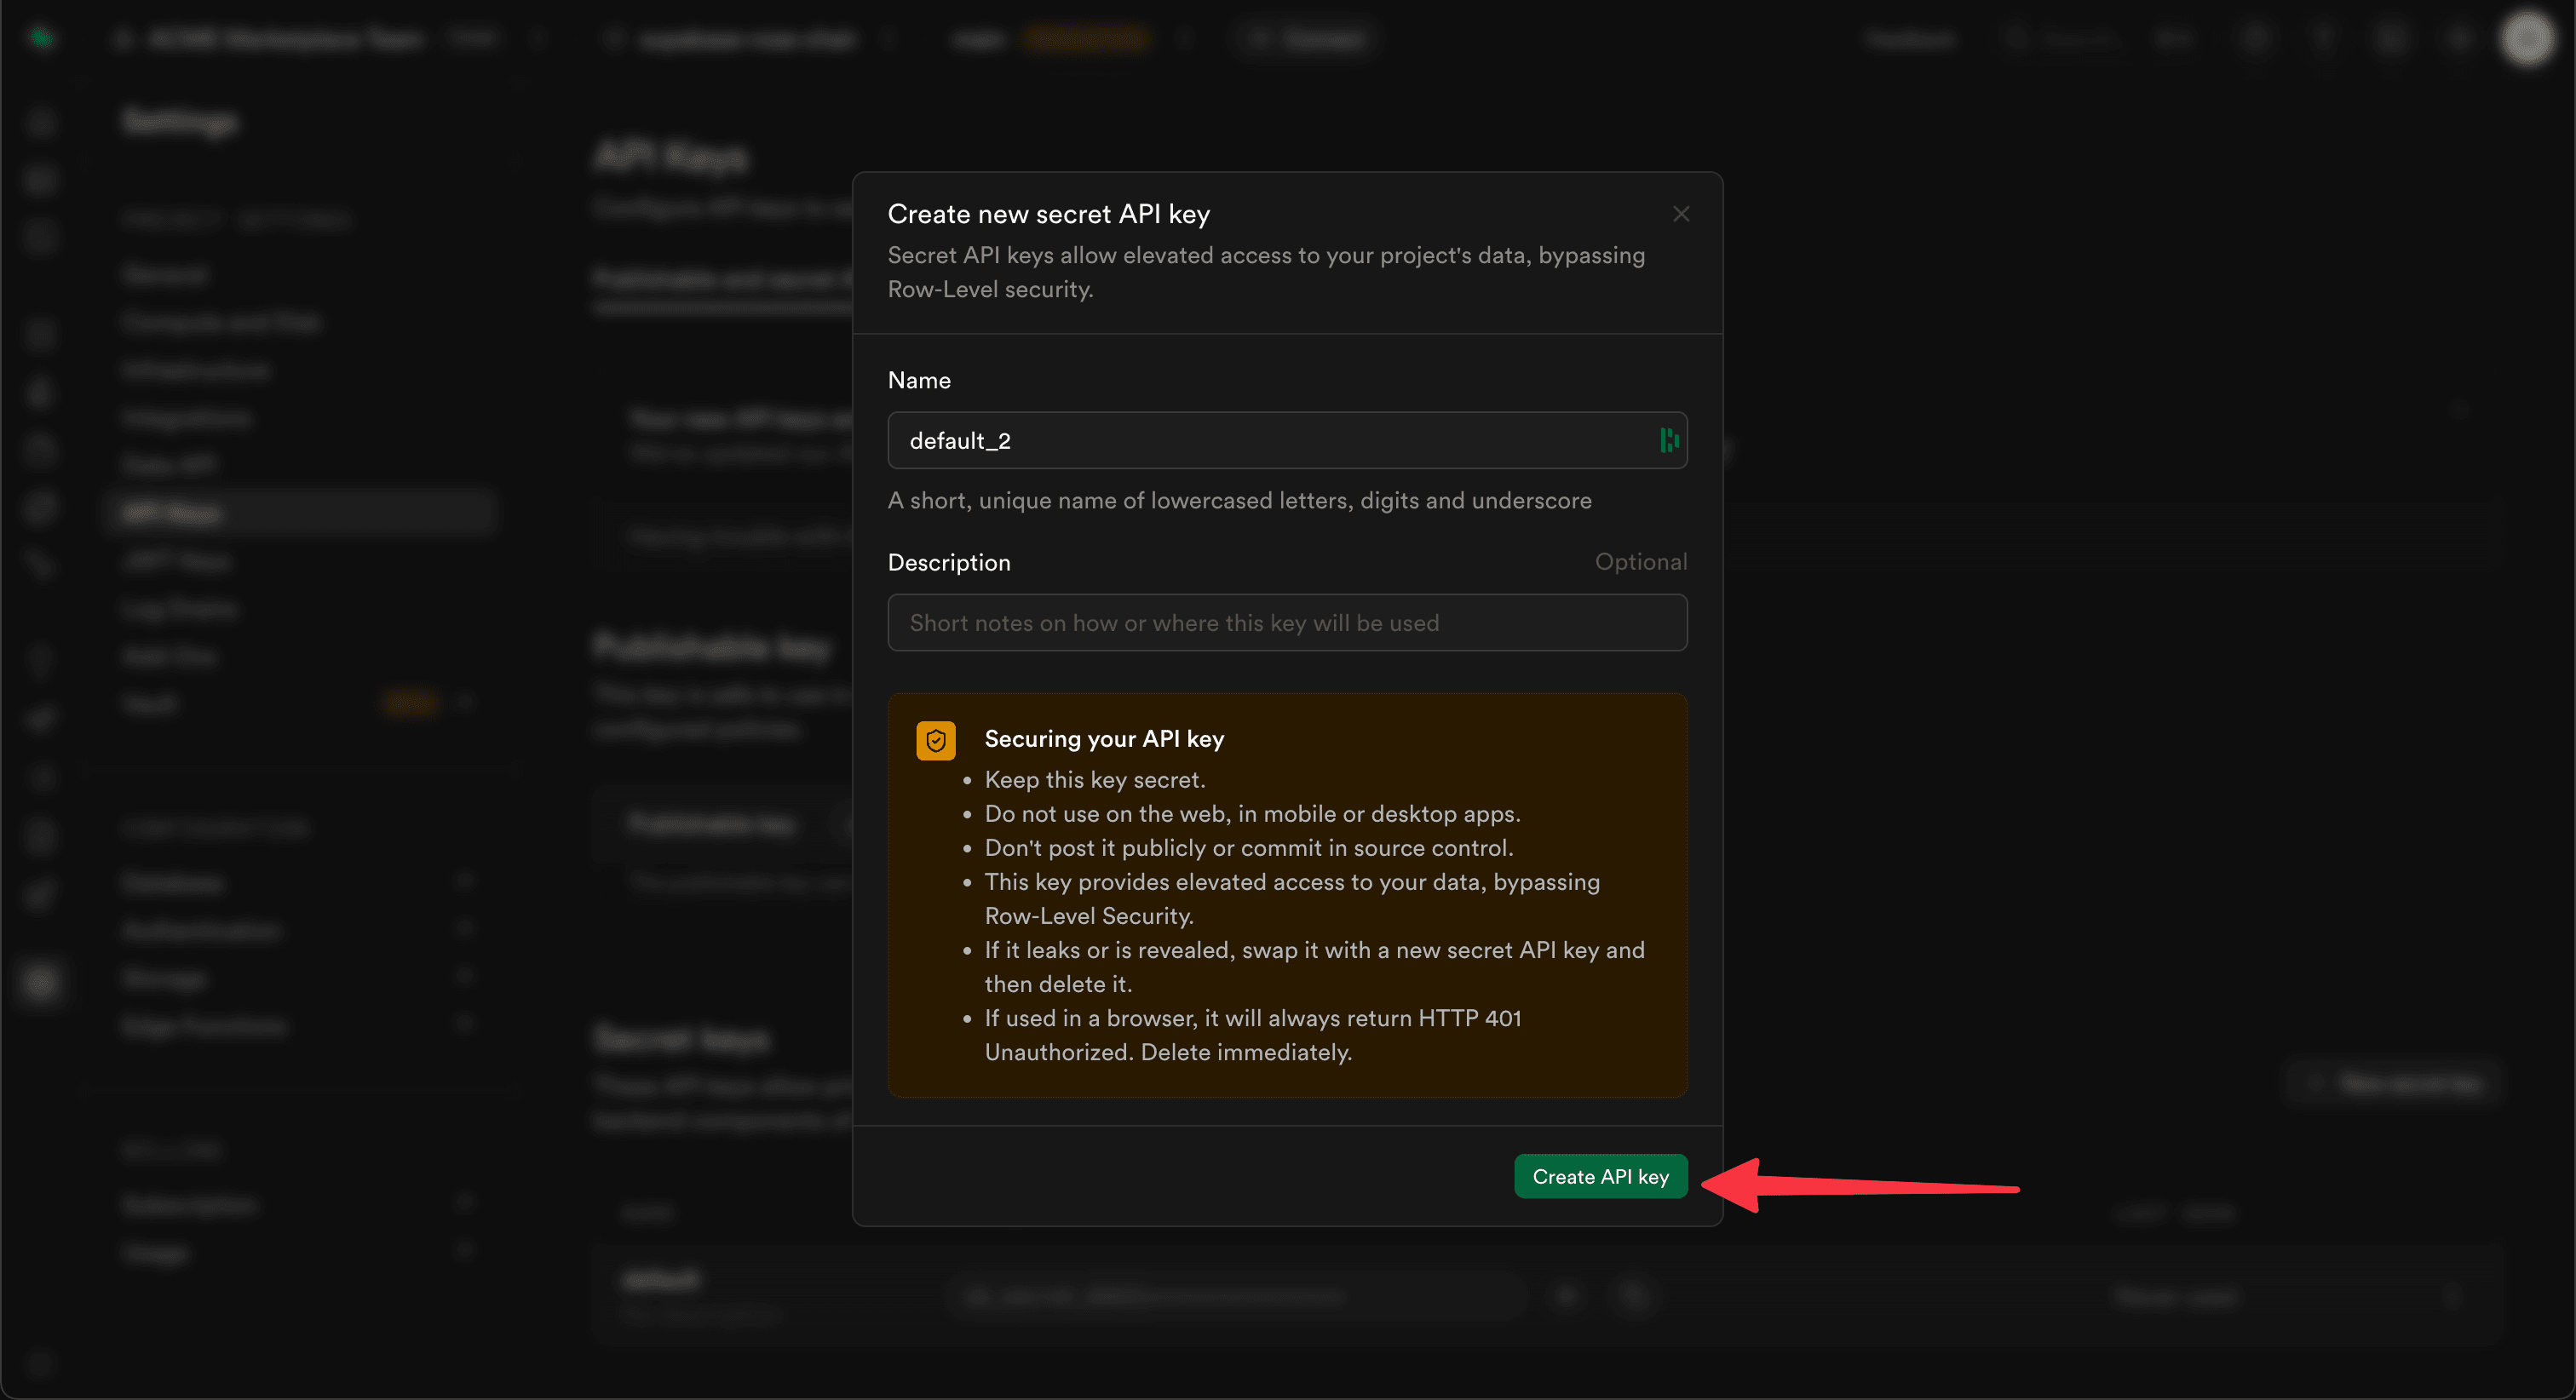Click the copy icon beside the default secret key
Screen dimensions: 2576x1400
1632,1297
